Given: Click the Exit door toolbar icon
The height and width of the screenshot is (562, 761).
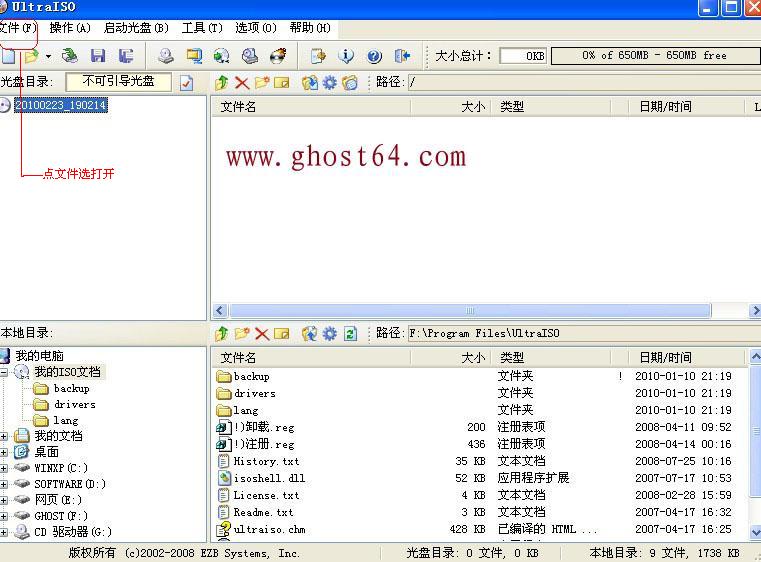Looking at the screenshot, I should click(x=402, y=56).
